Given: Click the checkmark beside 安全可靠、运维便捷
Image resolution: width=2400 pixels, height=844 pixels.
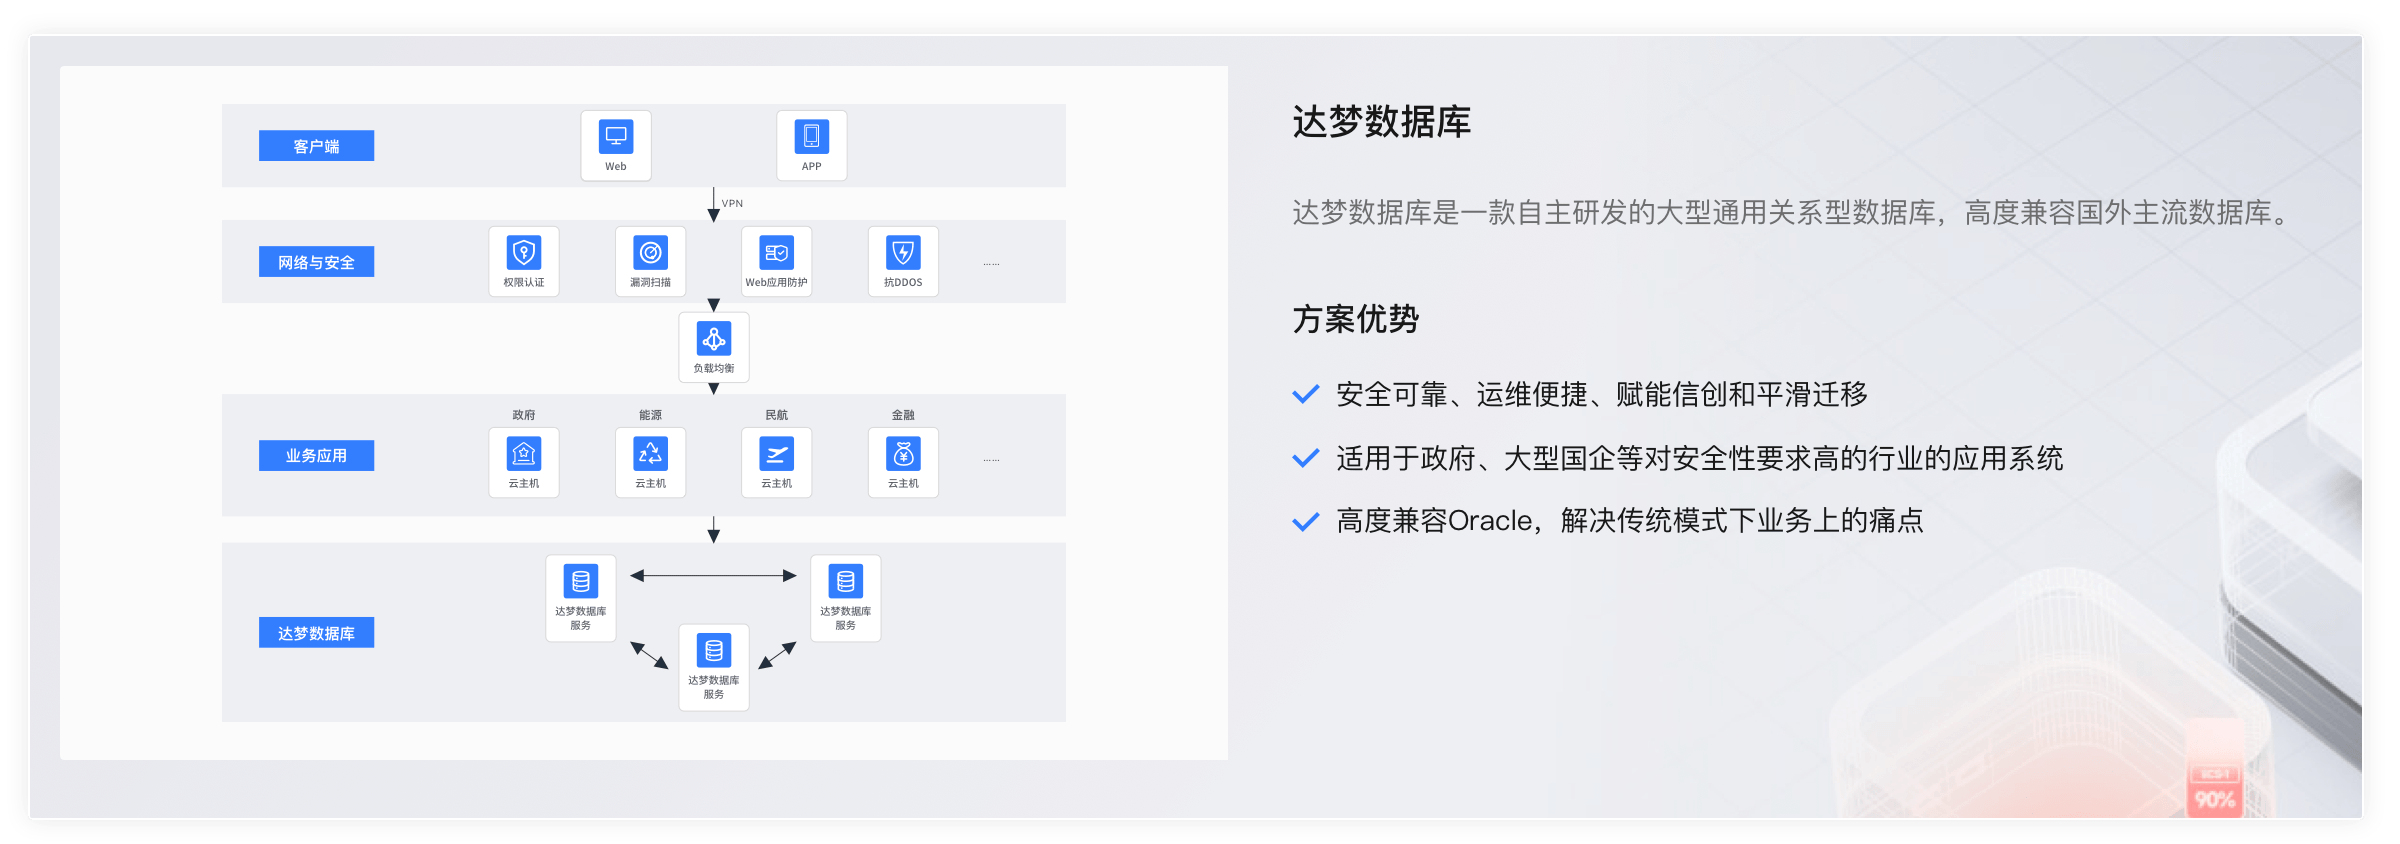Looking at the screenshot, I should click(x=1306, y=394).
